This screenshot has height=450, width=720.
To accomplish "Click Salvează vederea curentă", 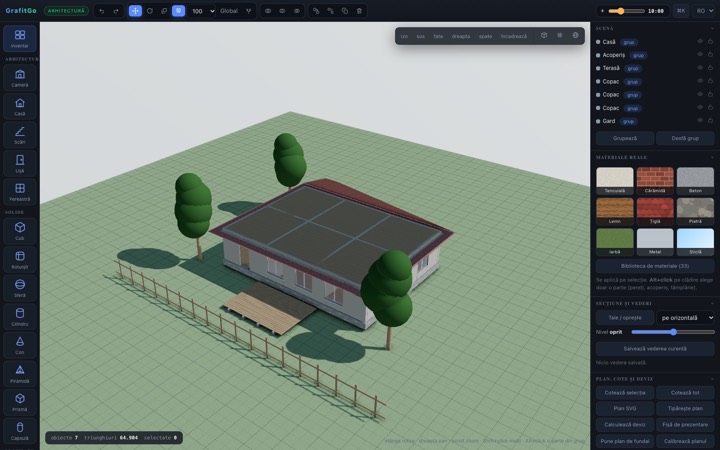I will coord(655,349).
